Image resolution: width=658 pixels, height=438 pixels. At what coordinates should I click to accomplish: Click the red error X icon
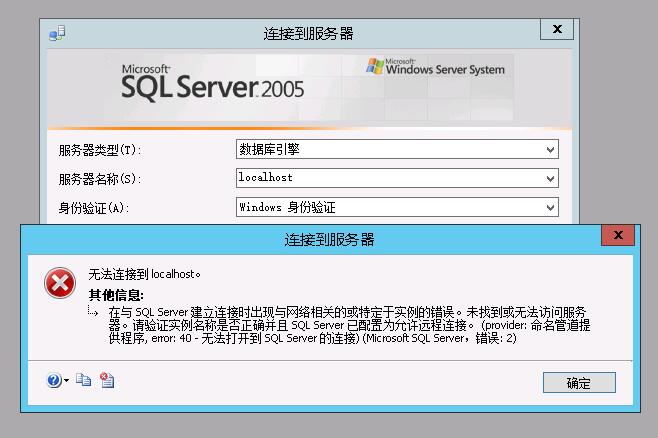coord(60,283)
